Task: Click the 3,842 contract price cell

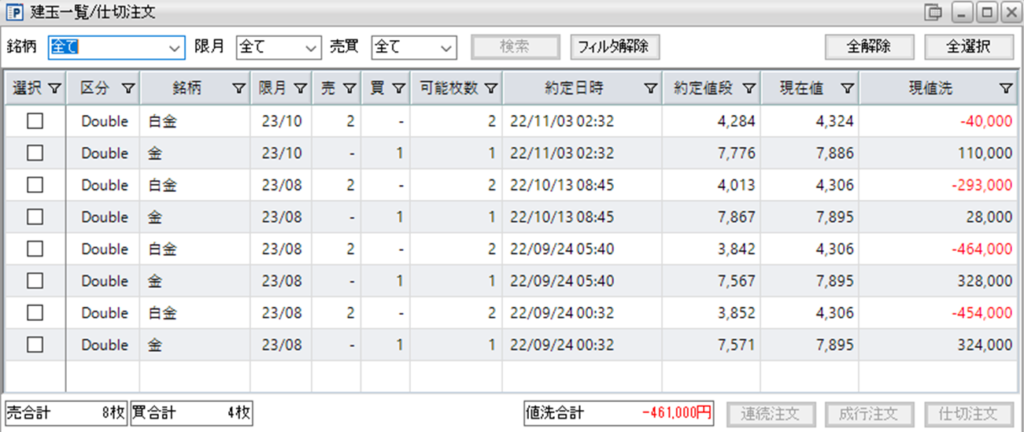Action: [711, 249]
